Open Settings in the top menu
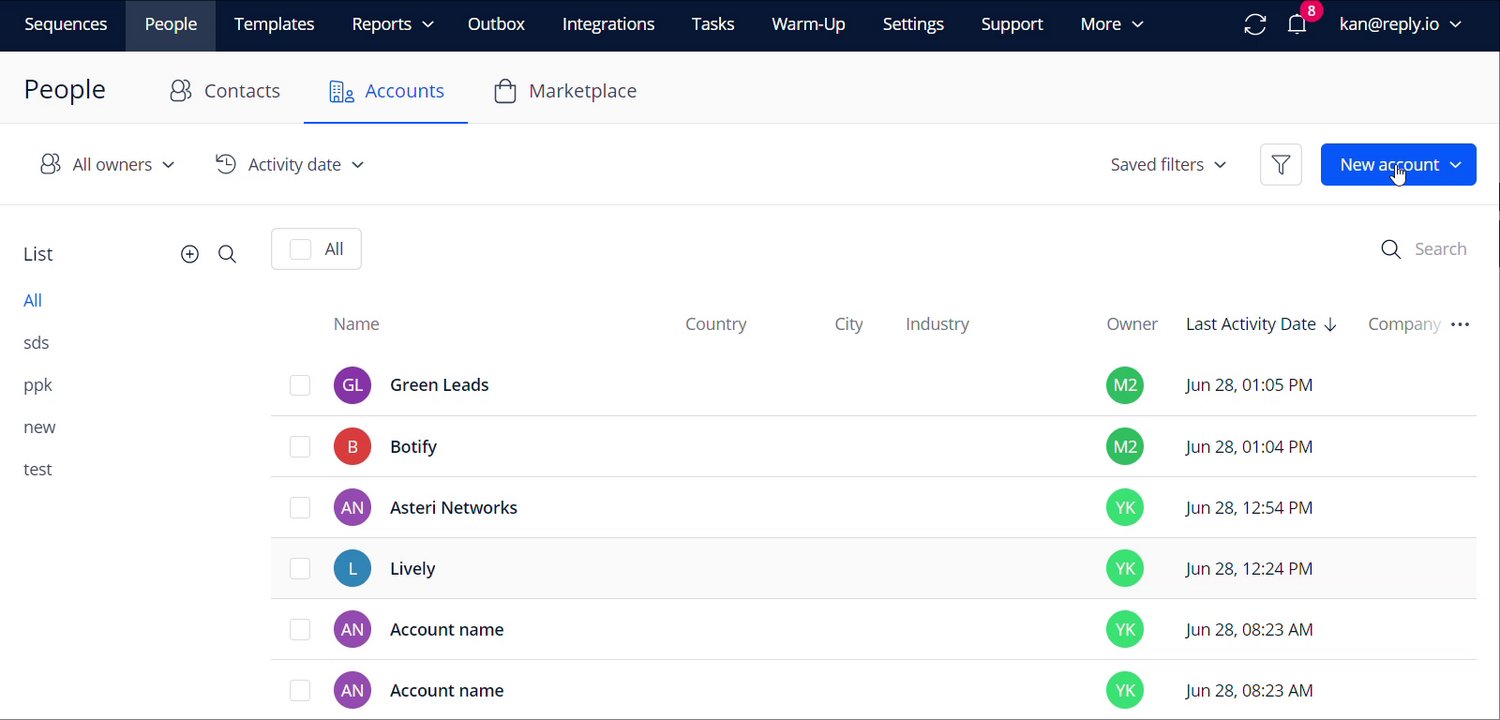This screenshot has width=1500, height=720. (913, 25)
